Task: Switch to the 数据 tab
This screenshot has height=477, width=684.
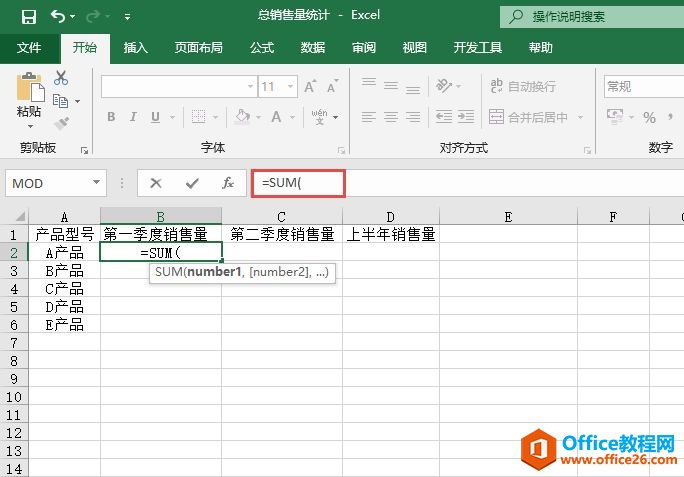Action: coord(313,47)
